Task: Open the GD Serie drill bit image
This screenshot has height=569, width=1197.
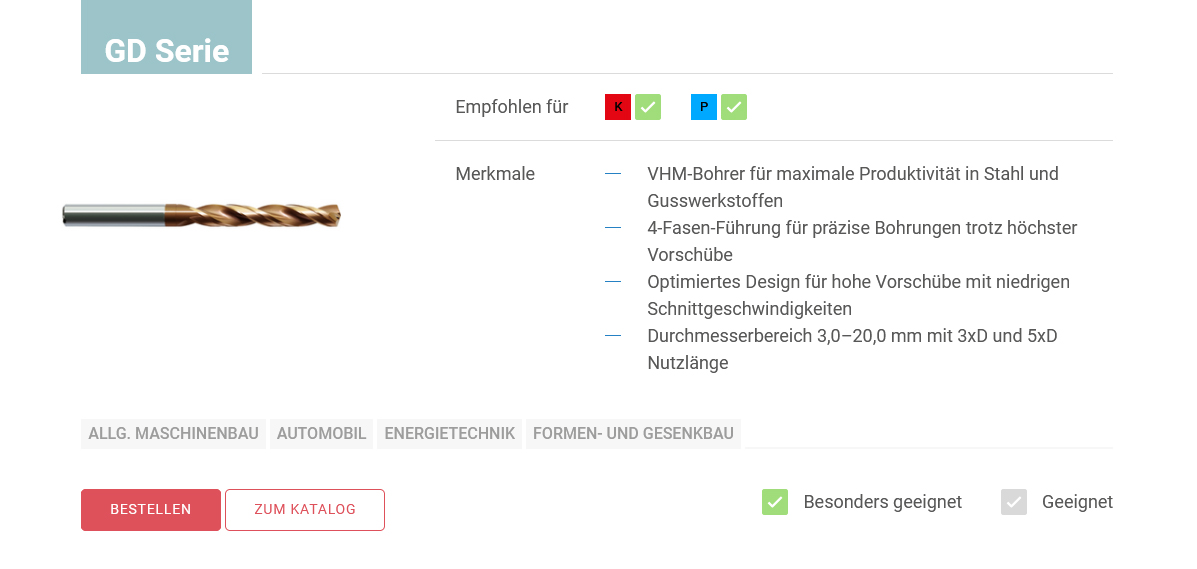Action: (202, 215)
